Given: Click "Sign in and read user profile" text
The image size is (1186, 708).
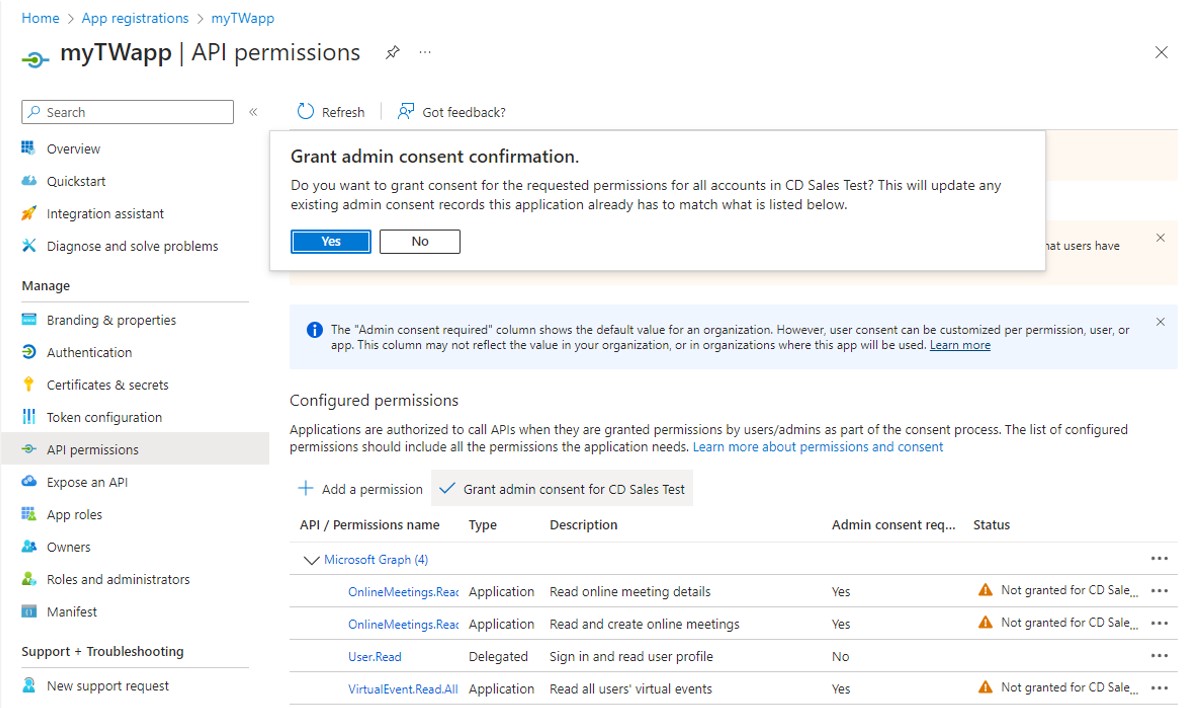Looking at the screenshot, I should 631,657.
